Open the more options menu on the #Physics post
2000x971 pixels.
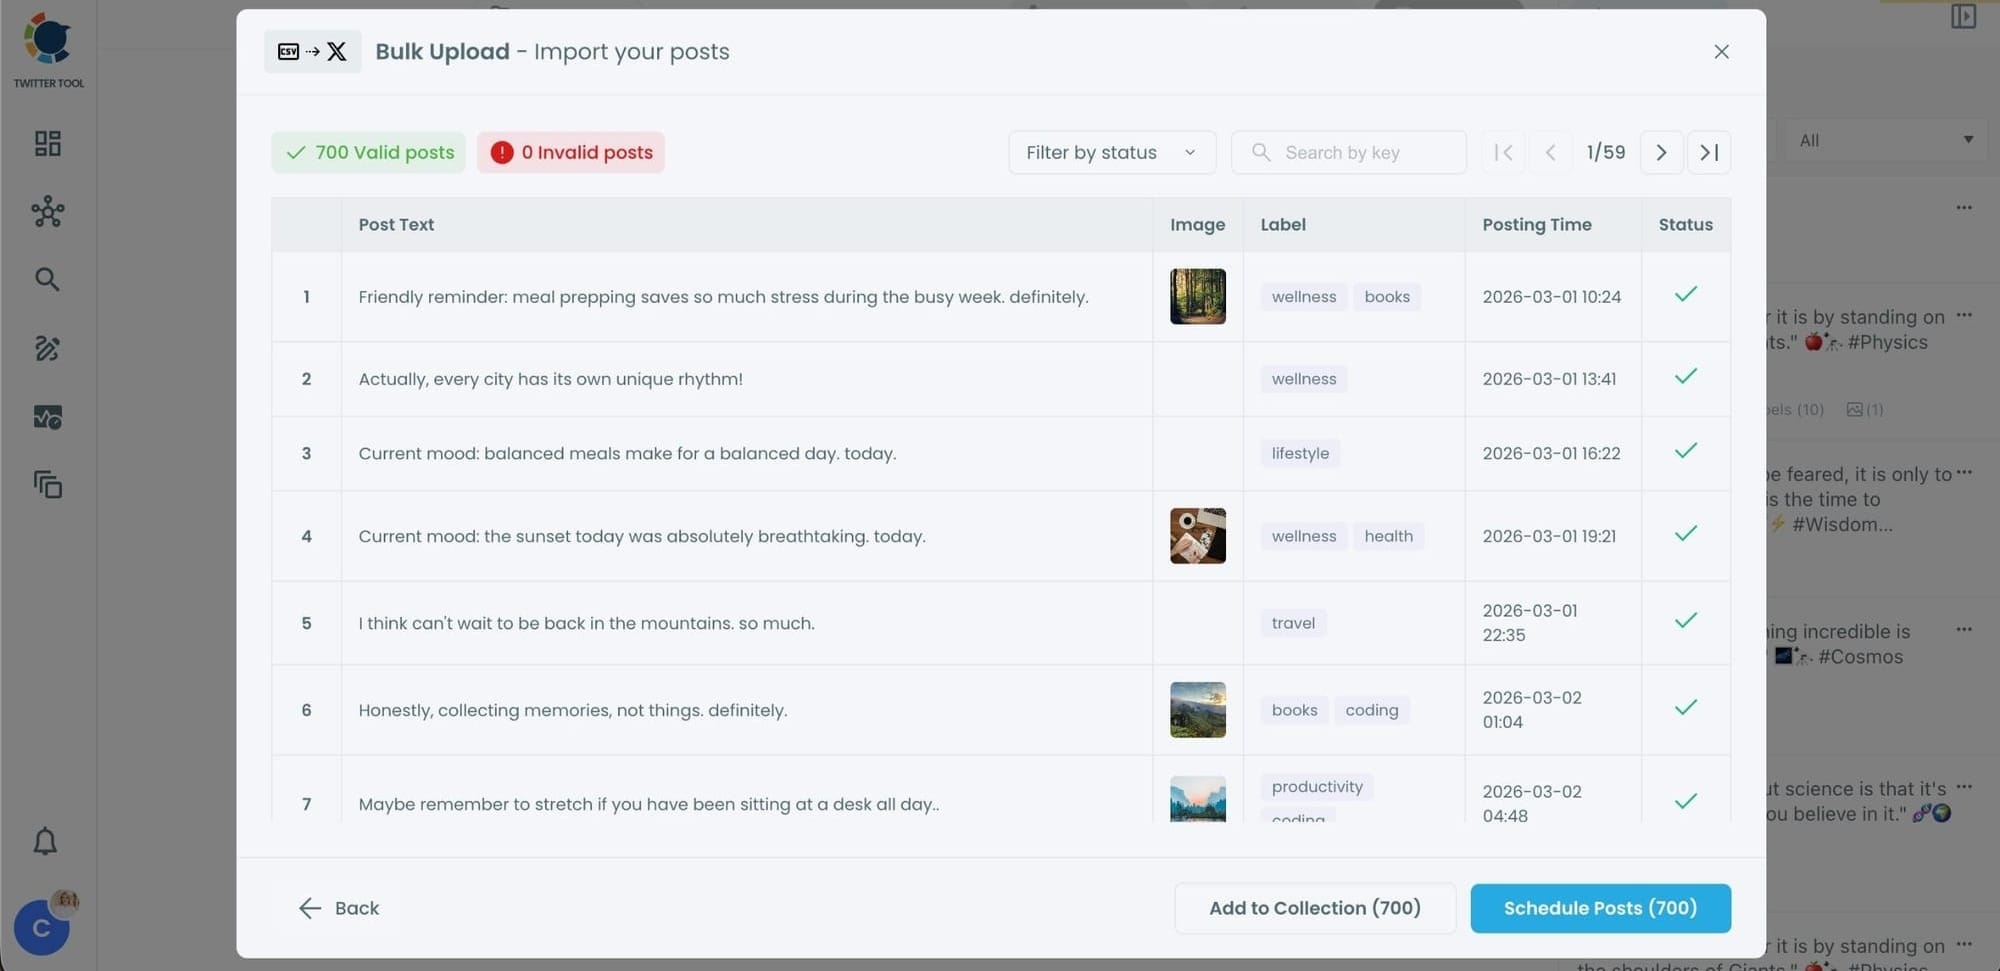[1964, 314]
